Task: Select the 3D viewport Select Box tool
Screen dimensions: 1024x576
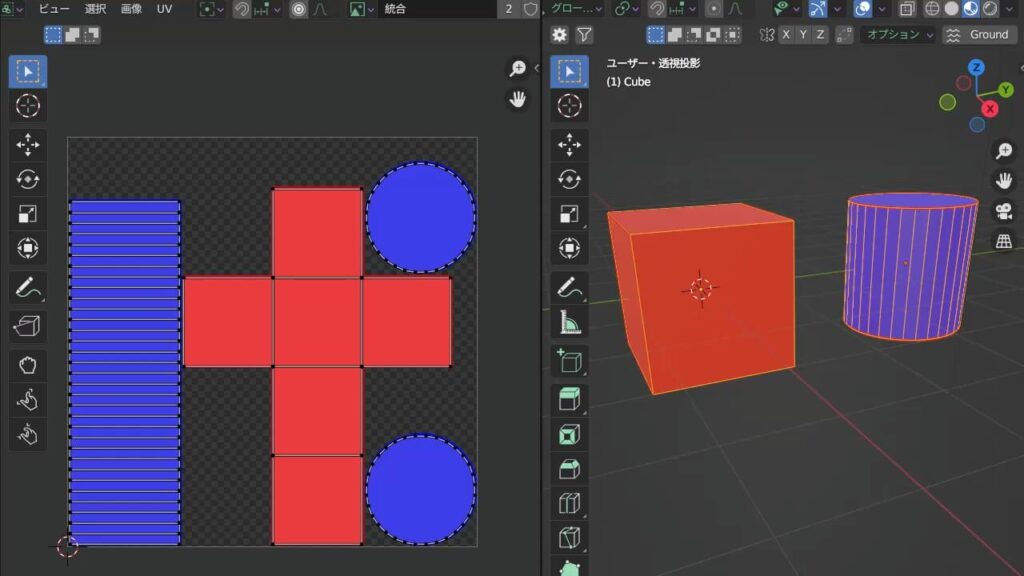Action: 569,71
